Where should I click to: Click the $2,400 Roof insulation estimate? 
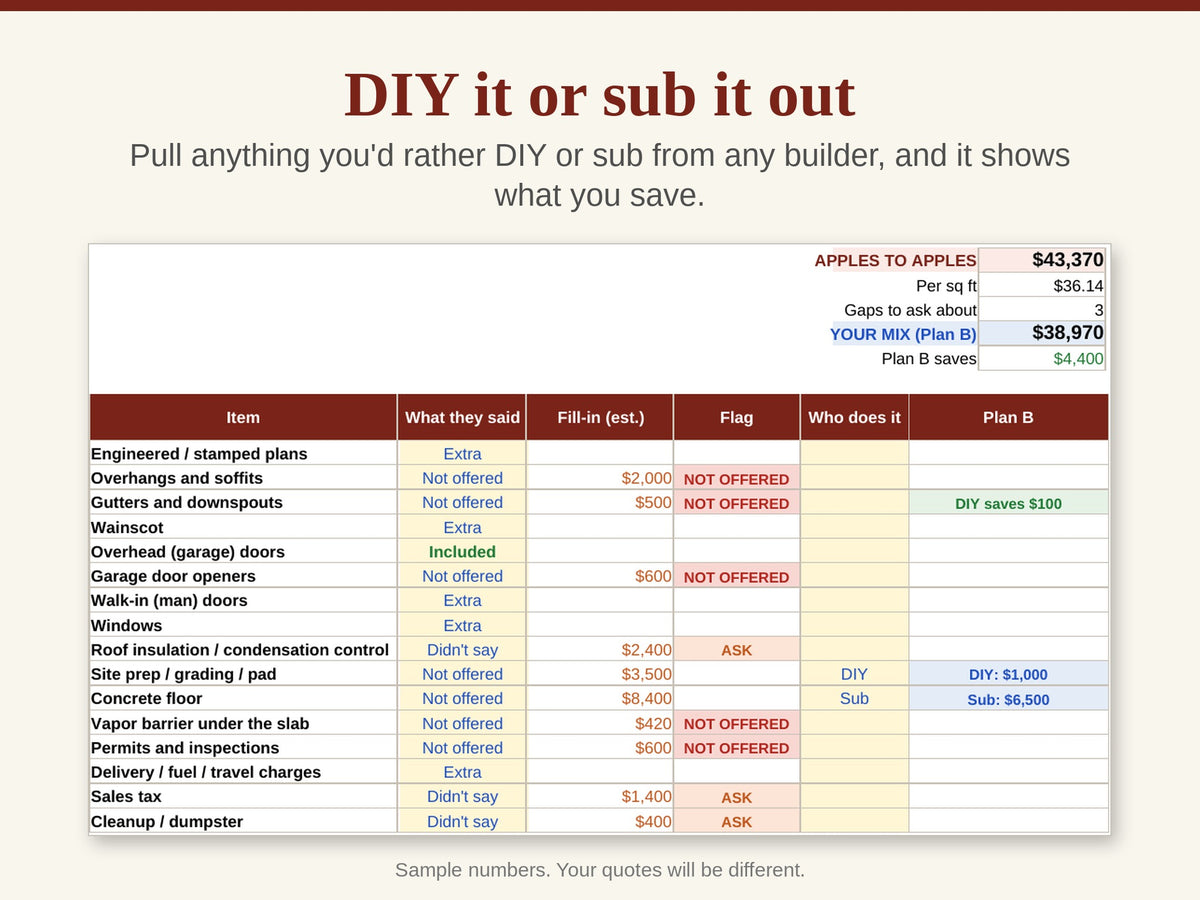pos(600,649)
